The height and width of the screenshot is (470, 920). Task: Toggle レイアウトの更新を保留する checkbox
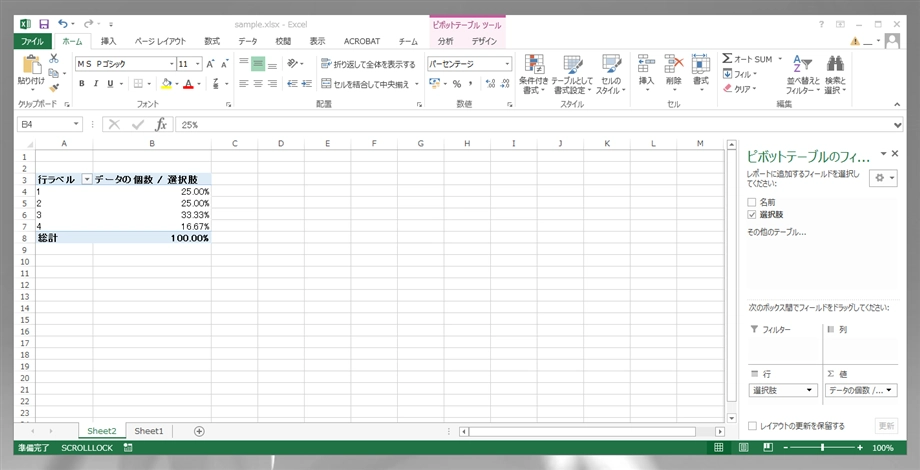point(752,426)
